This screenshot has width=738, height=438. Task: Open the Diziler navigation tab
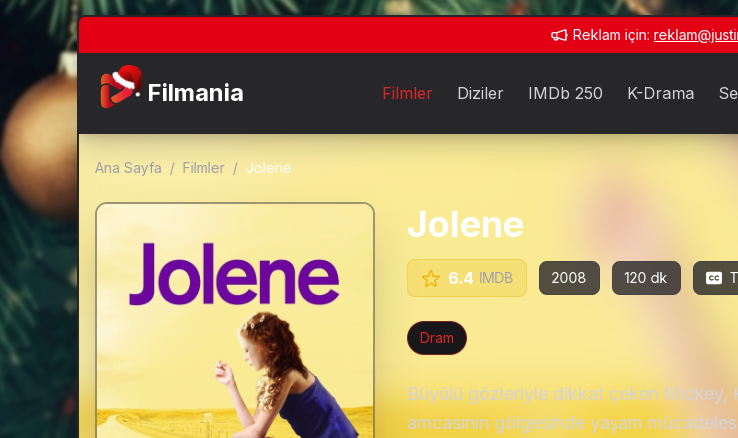480,93
